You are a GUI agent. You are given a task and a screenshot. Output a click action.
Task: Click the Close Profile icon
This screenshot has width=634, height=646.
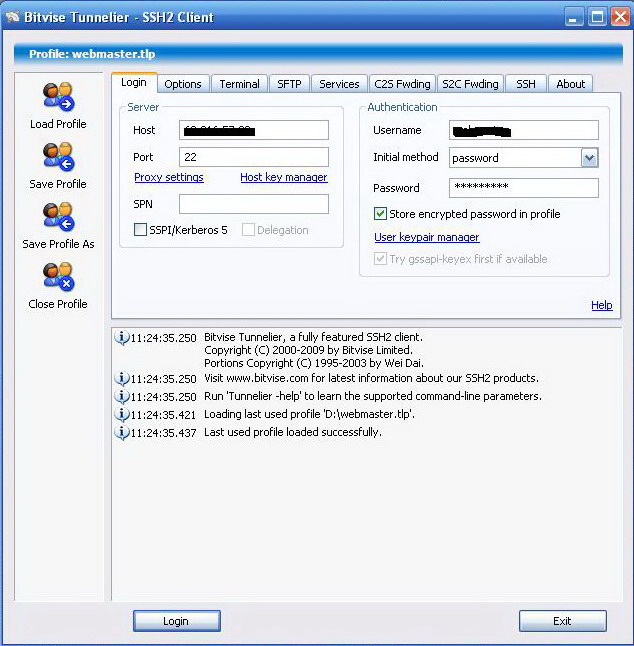click(58, 277)
